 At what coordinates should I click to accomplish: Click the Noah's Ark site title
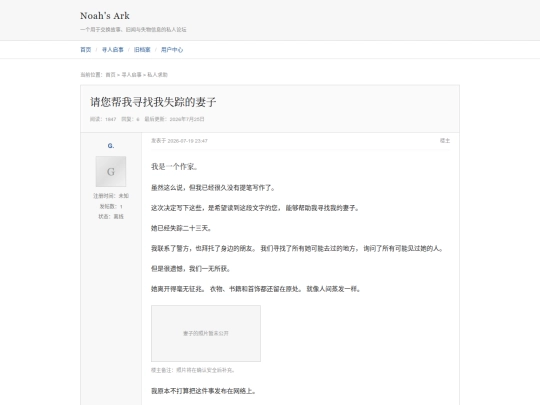click(x=105, y=15)
